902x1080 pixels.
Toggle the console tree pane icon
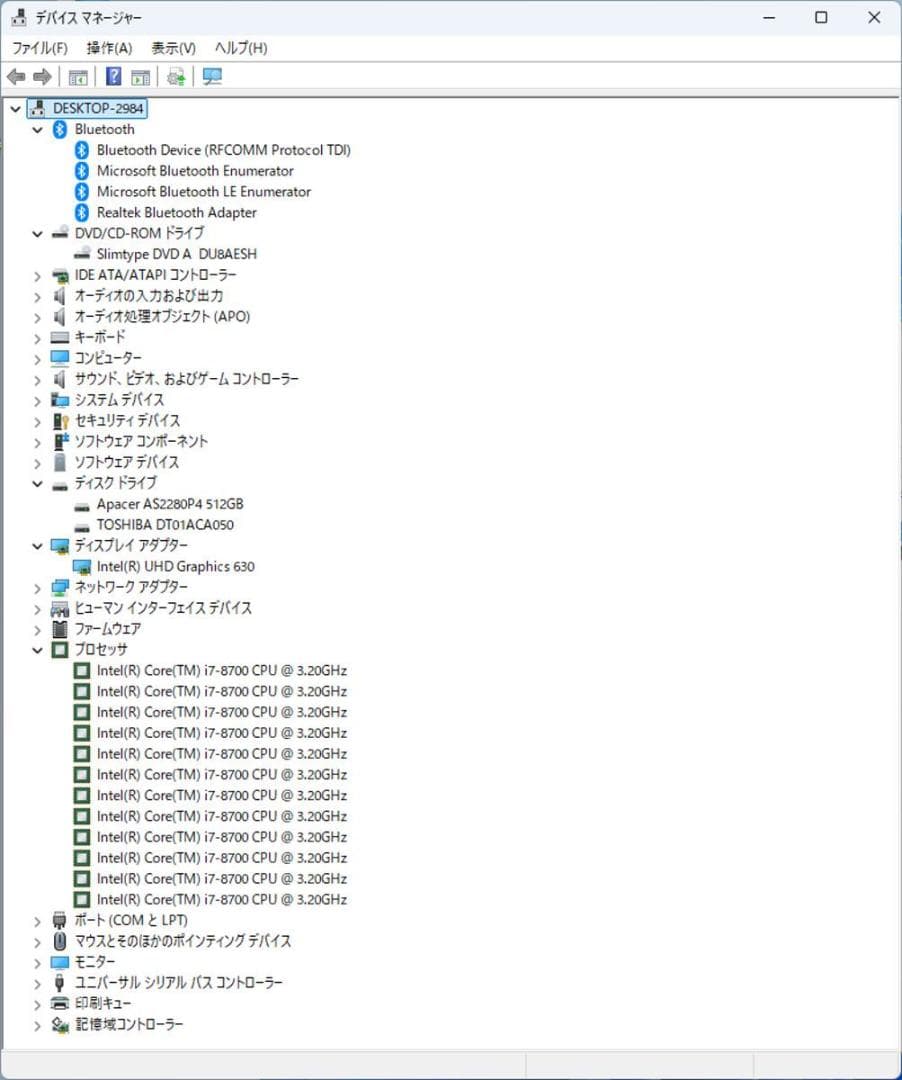click(x=78, y=77)
